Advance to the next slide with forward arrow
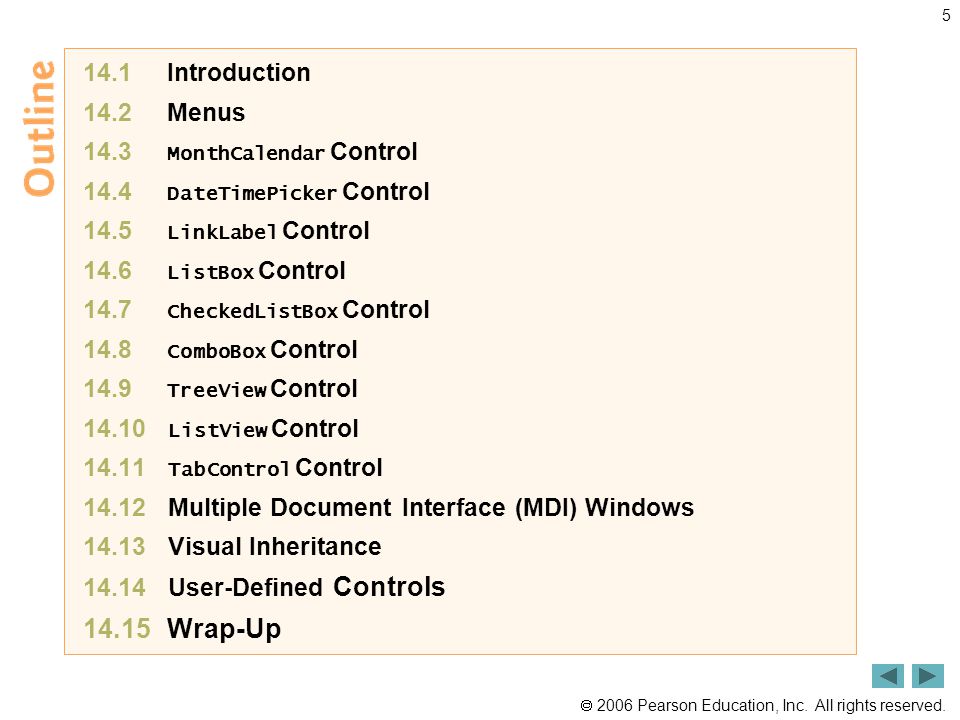 coord(928,676)
